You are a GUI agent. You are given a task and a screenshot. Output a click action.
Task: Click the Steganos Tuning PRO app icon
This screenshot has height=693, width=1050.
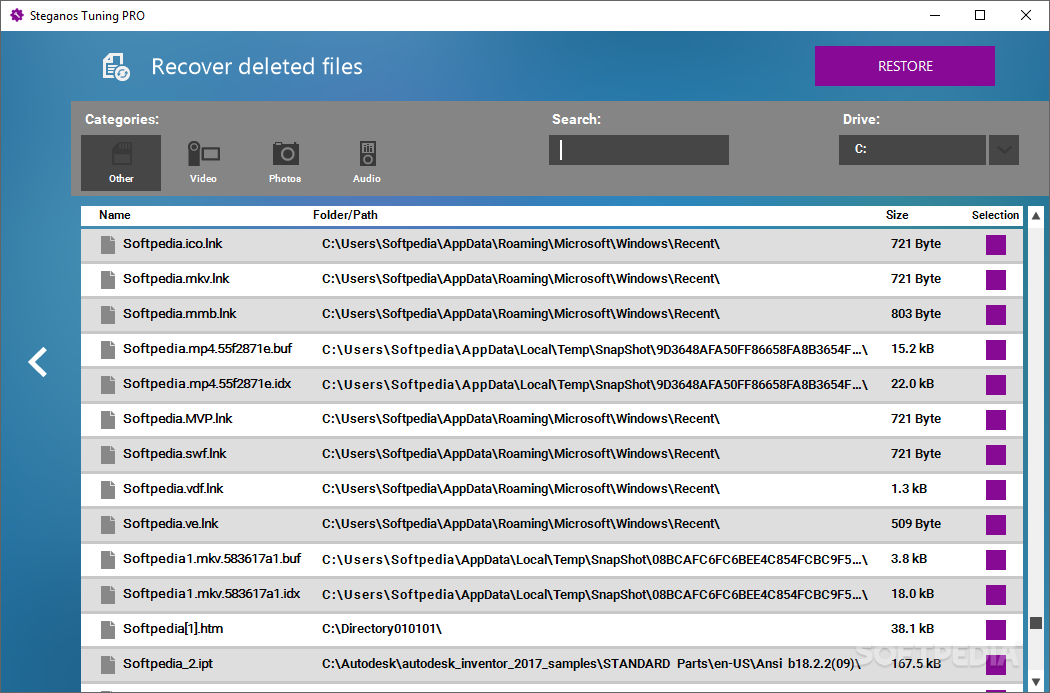[x=16, y=15]
